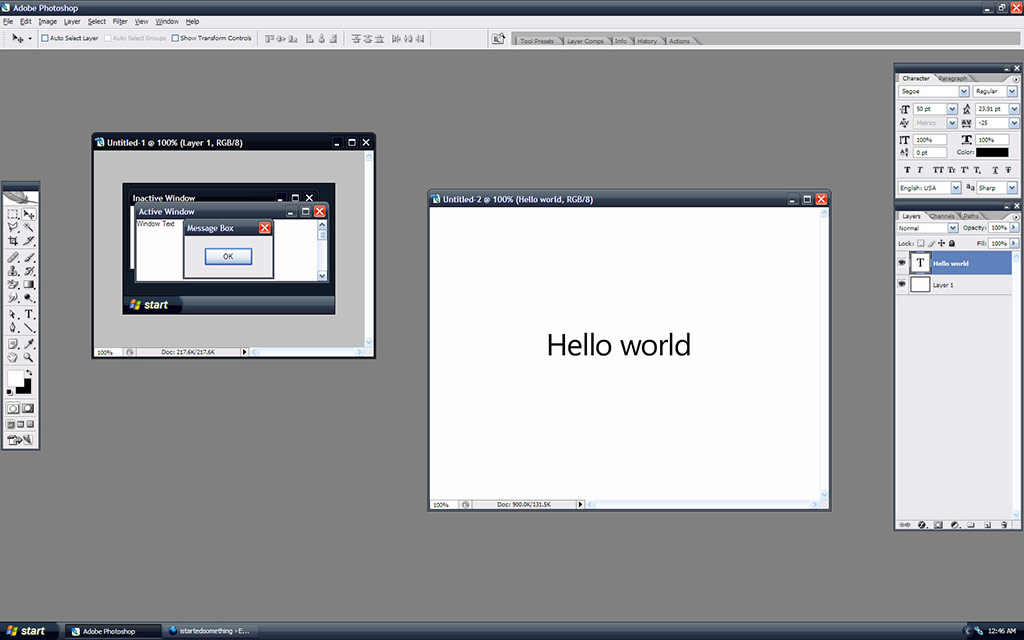1024x640 pixels.
Task: Switch to the Channels tab
Action: pos(942,216)
